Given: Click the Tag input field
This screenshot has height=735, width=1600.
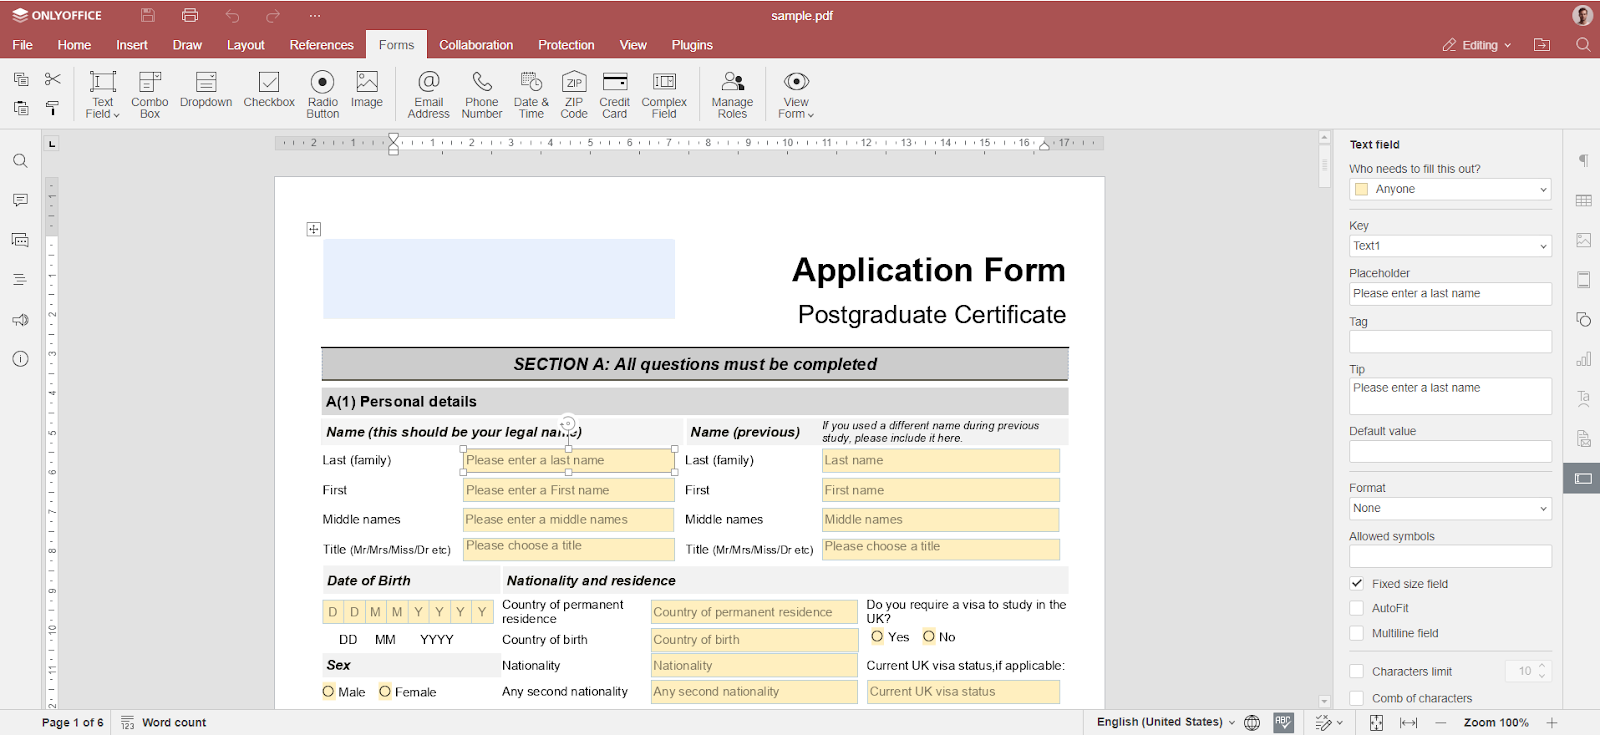Looking at the screenshot, I should 1449,342.
